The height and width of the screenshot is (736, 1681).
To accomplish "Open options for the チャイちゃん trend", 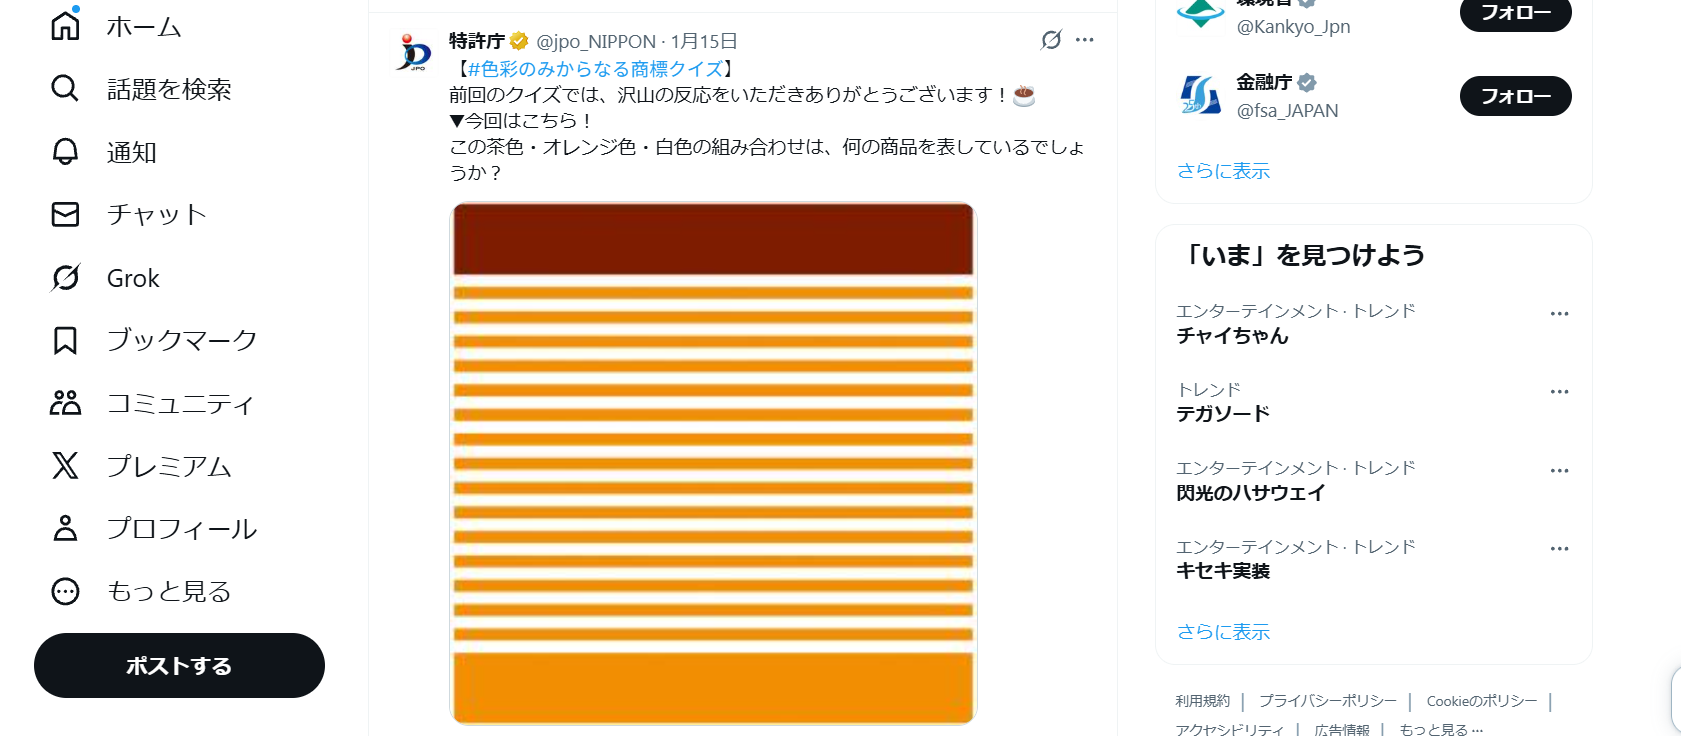I will 1559,313.
